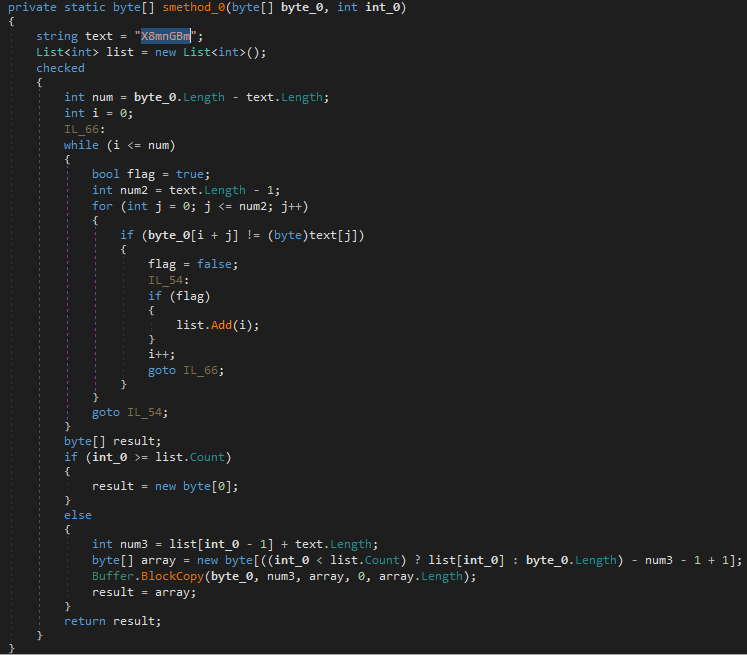Click the highlighted "X8mnGBm" string literal
Screen dimensions: 747x655
pyautogui.click(x=165, y=36)
